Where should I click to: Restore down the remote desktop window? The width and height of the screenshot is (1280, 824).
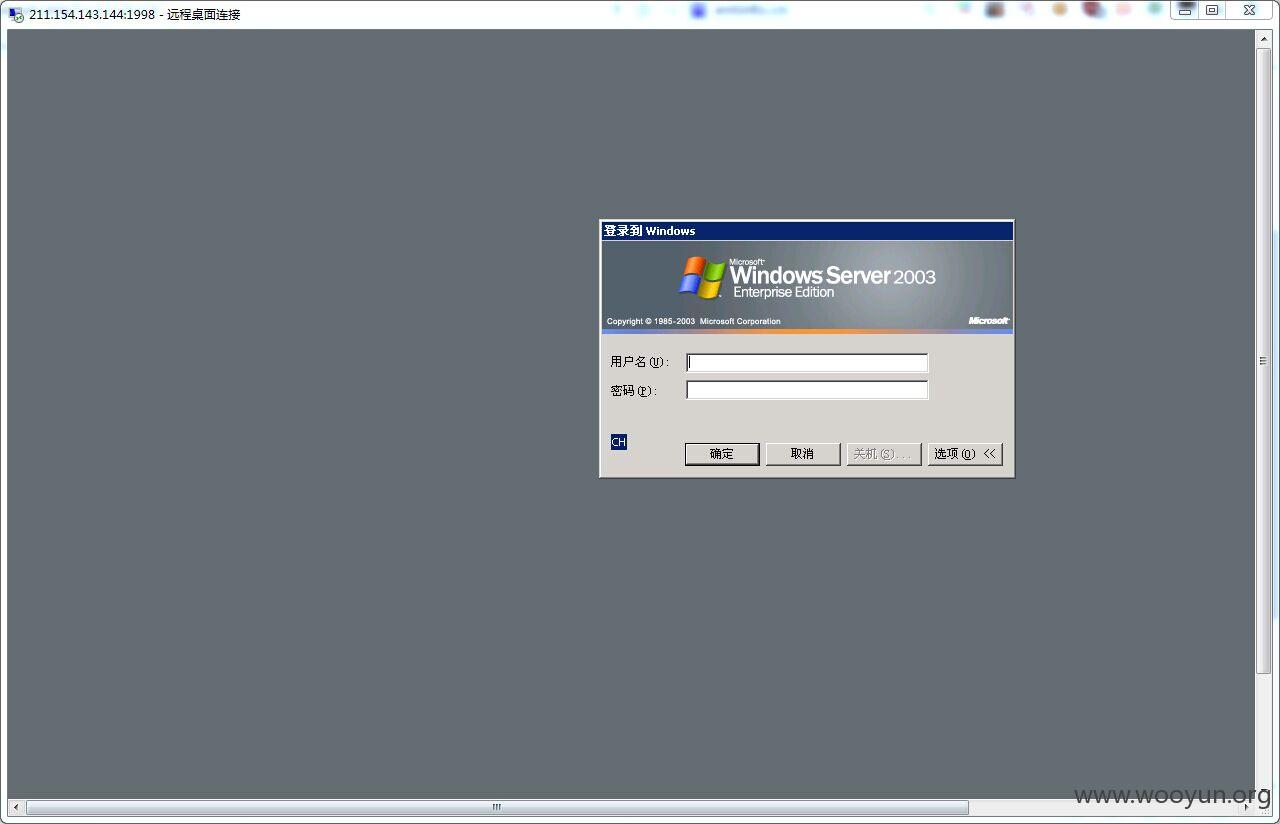(x=1212, y=10)
